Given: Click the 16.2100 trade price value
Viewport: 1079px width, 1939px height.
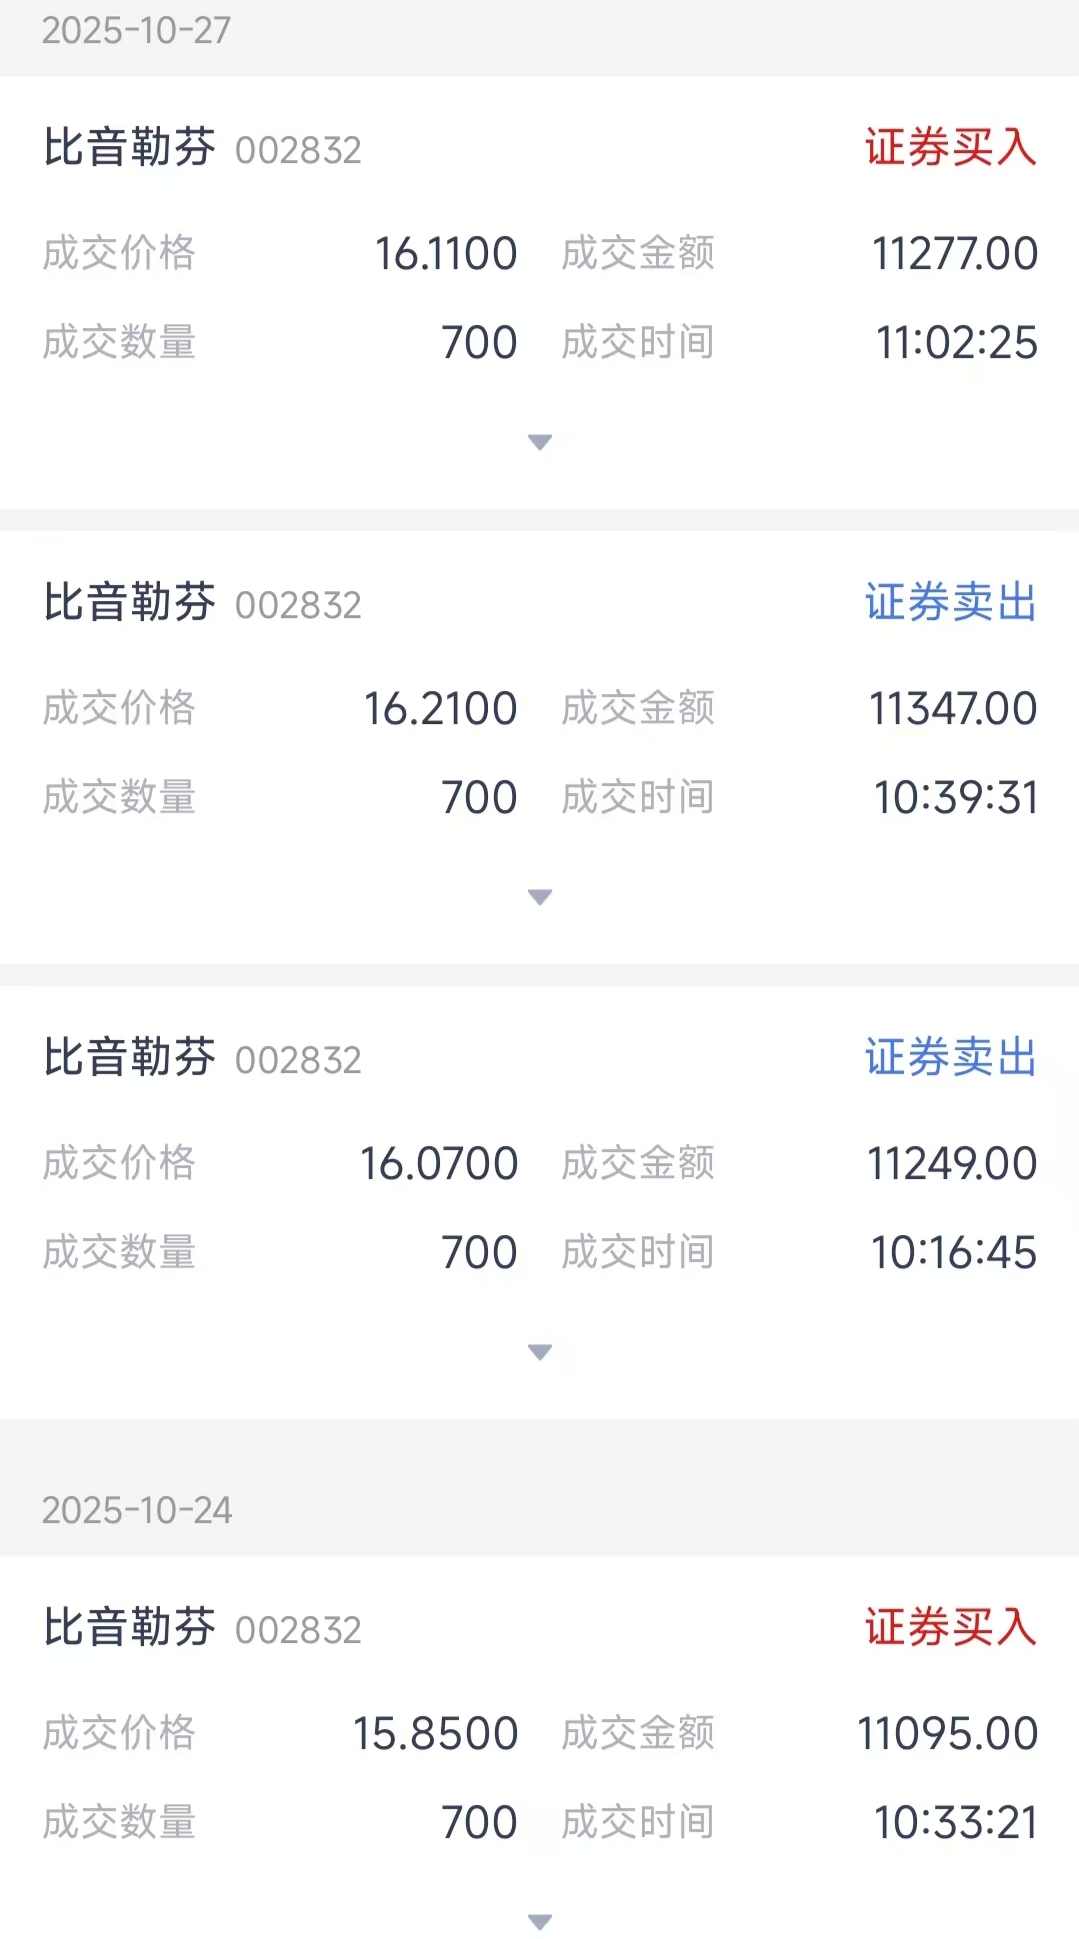Looking at the screenshot, I should 440,709.
